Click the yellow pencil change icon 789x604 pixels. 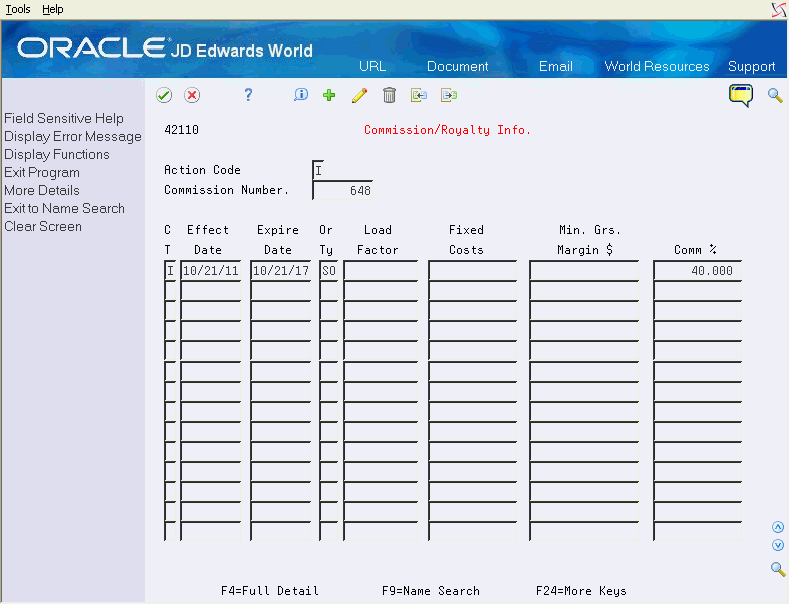point(359,95)
